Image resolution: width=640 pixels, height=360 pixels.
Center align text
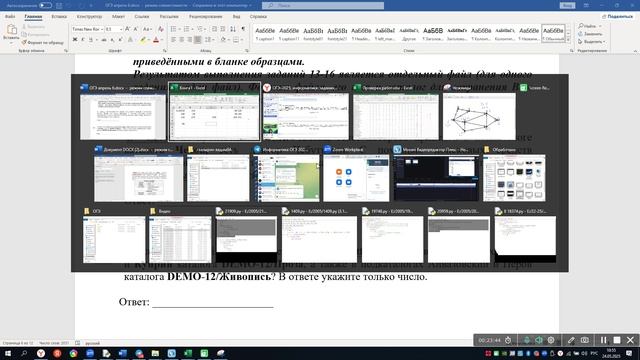(182, 40)
